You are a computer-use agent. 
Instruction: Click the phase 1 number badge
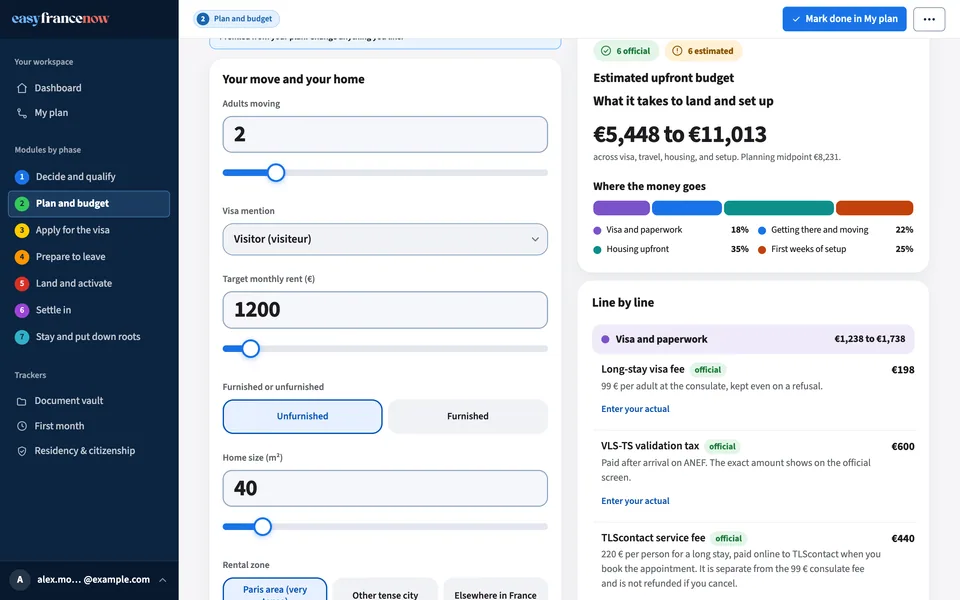(x=22, y=177)
